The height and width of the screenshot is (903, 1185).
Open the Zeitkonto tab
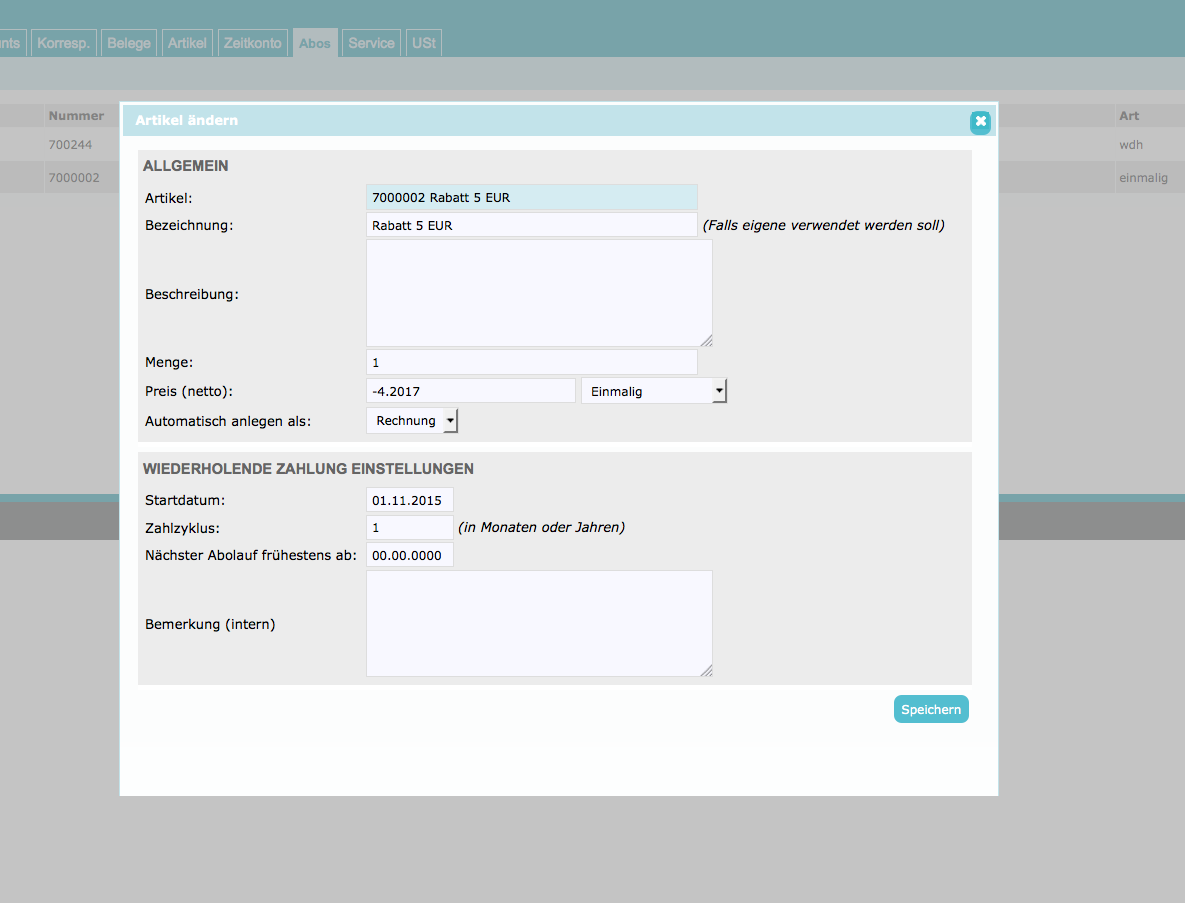pos(252,43)
